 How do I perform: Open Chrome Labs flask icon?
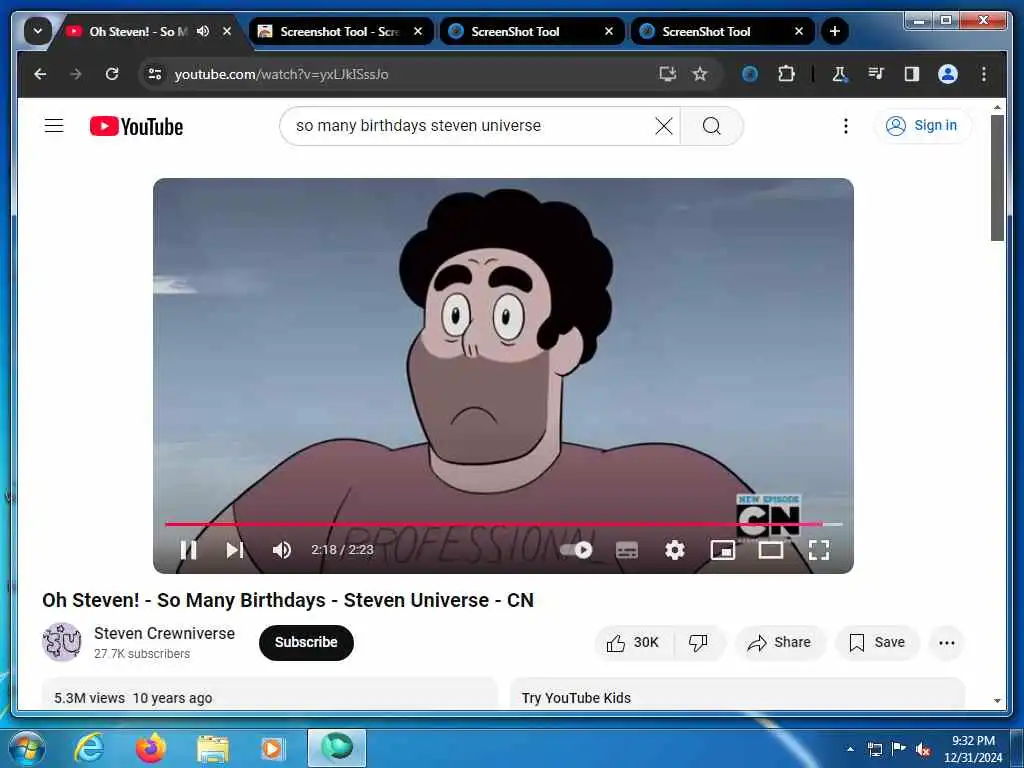(x=840, y=74)
